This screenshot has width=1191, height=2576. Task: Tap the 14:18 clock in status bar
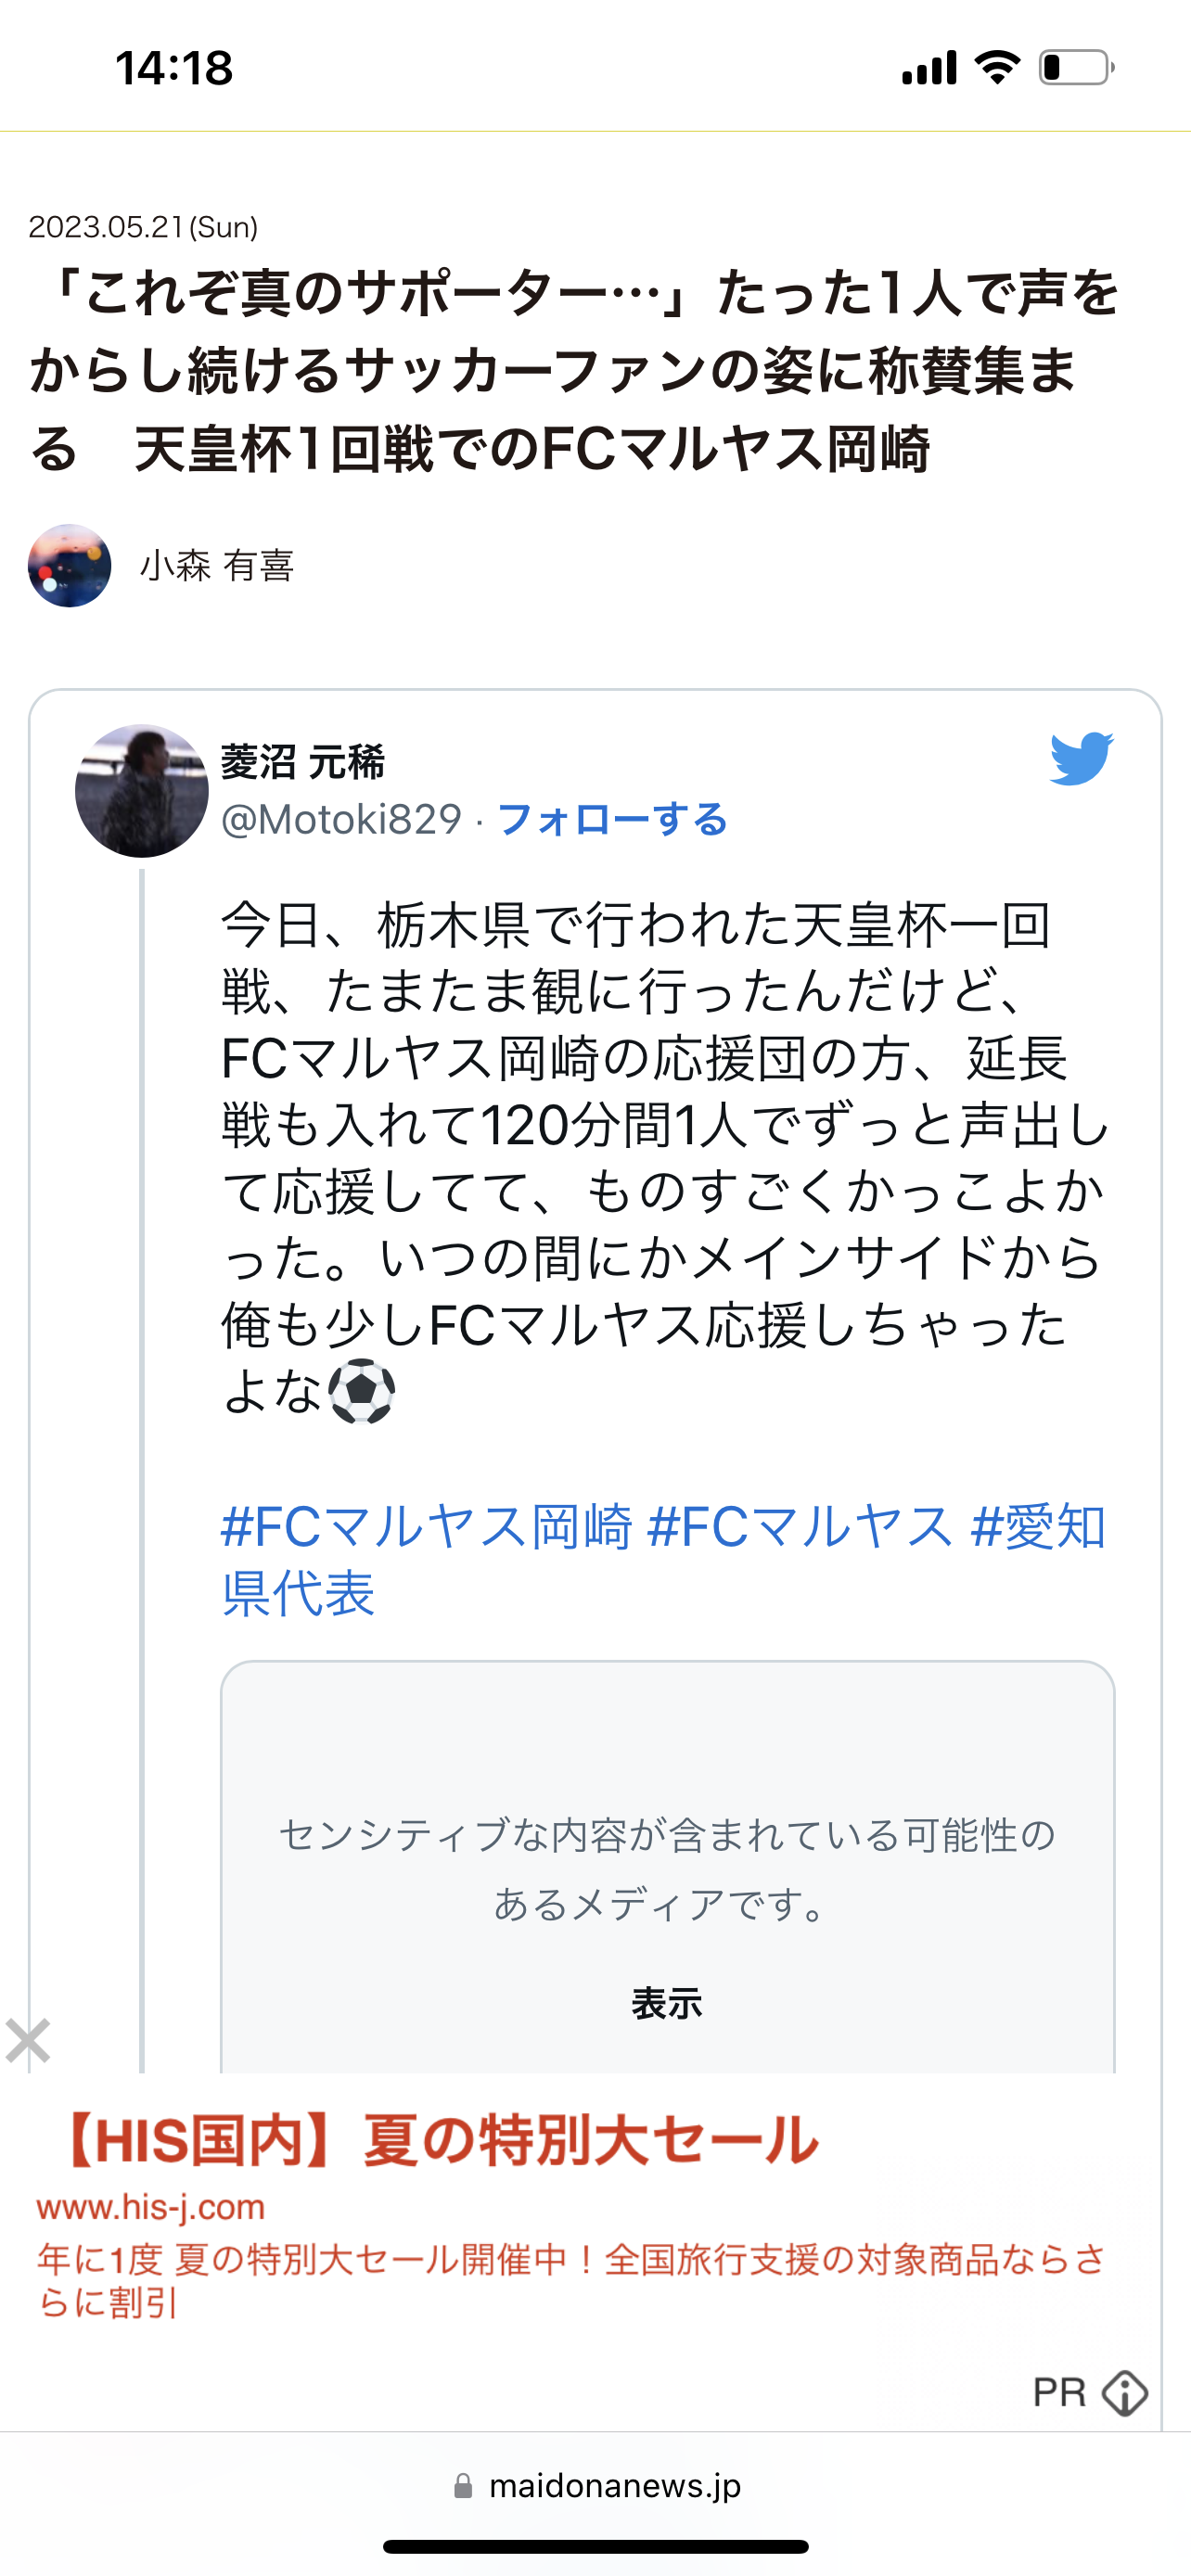174,68
